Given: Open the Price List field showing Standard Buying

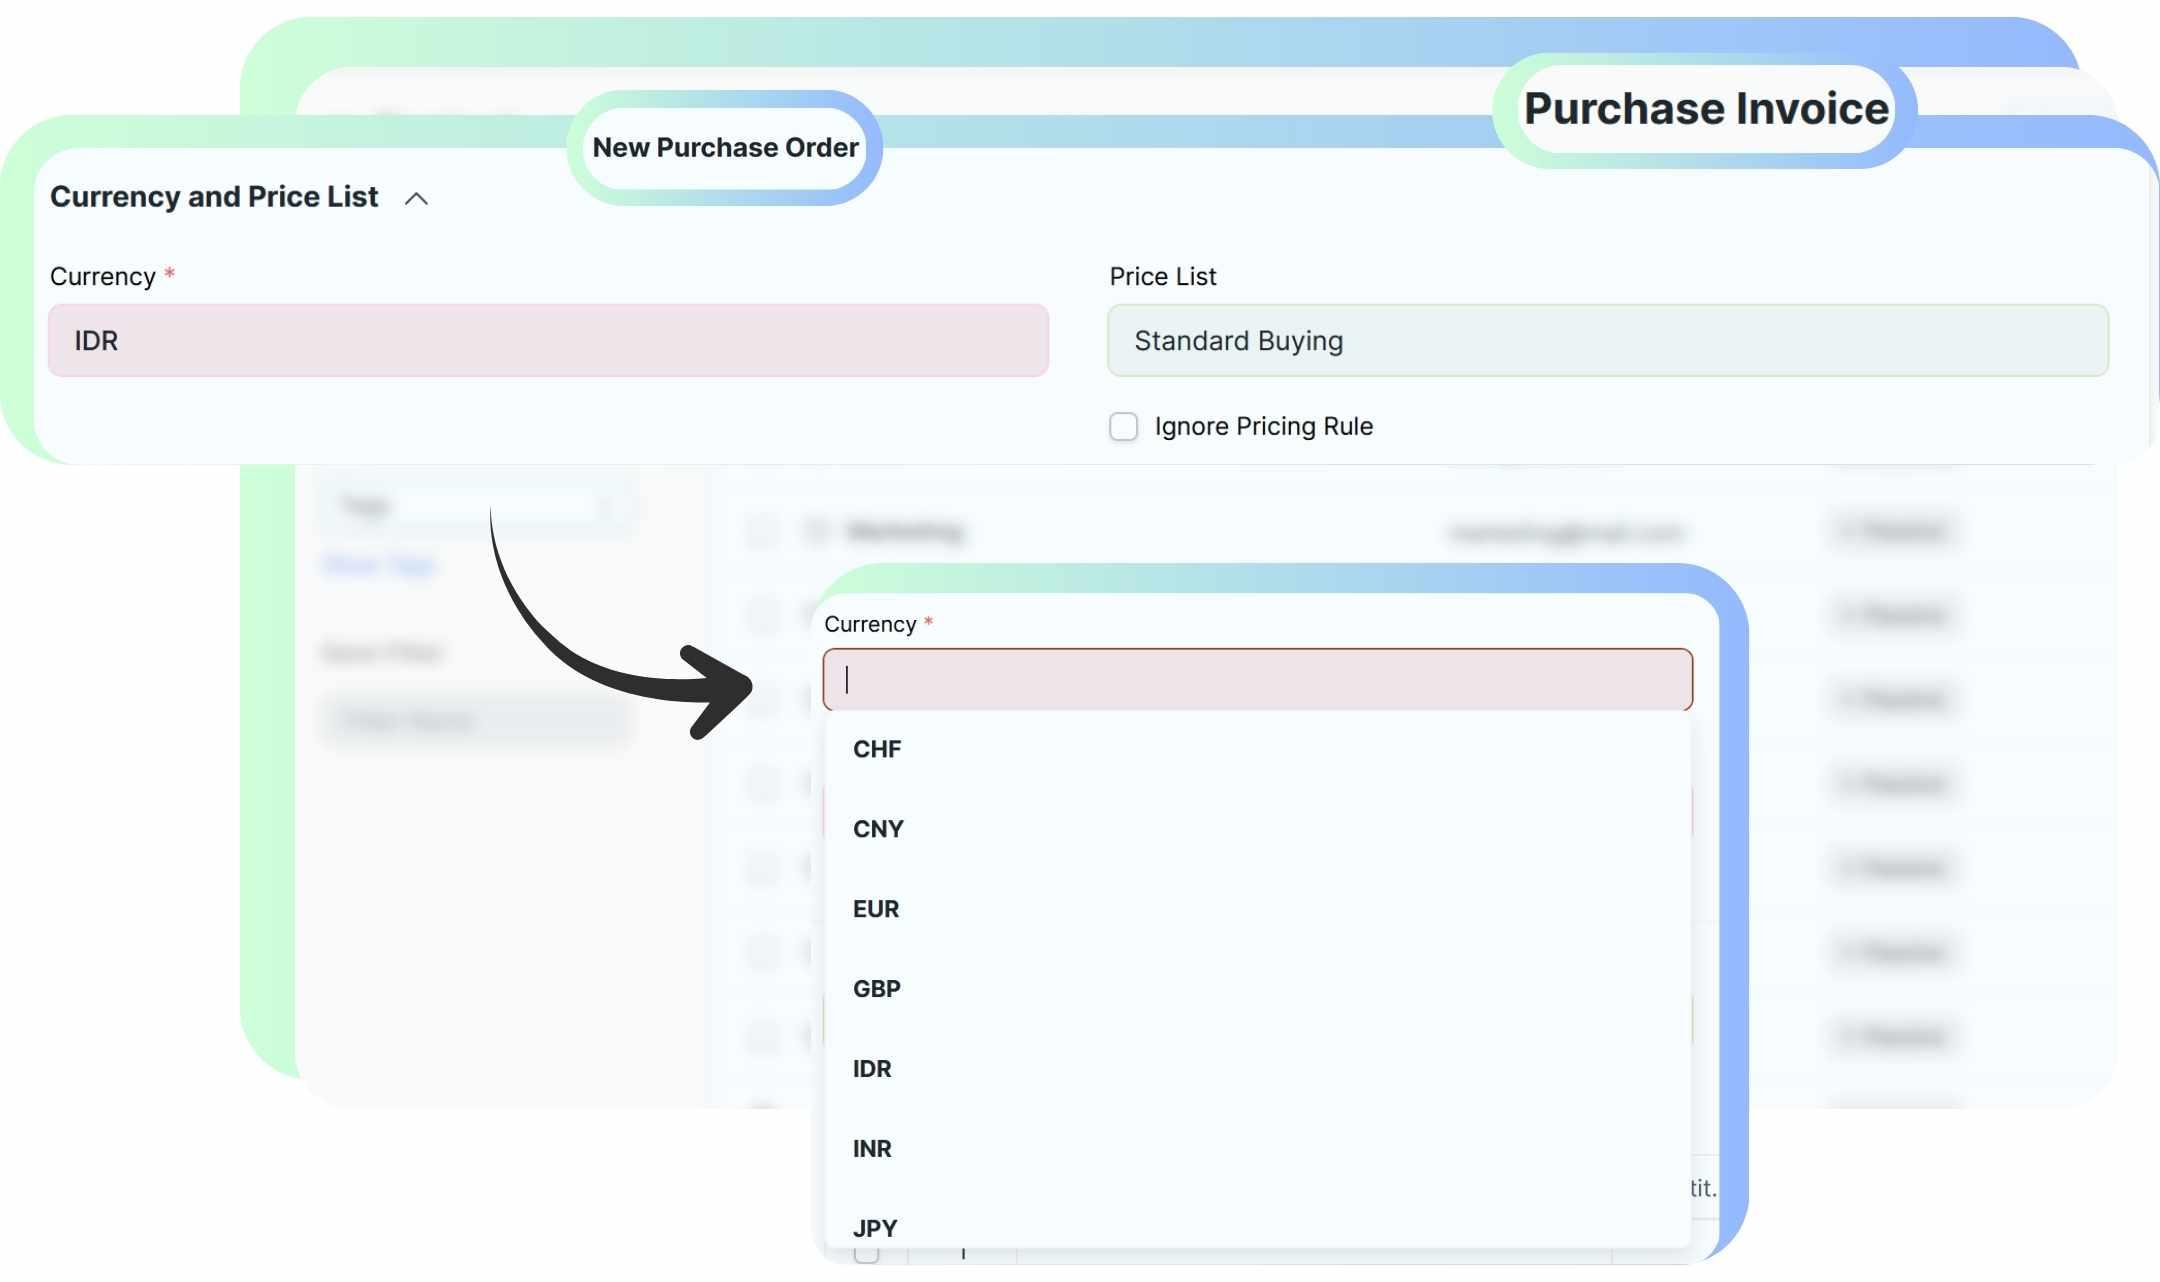Looking at the screenshot, I should (x=1607, y=341).
